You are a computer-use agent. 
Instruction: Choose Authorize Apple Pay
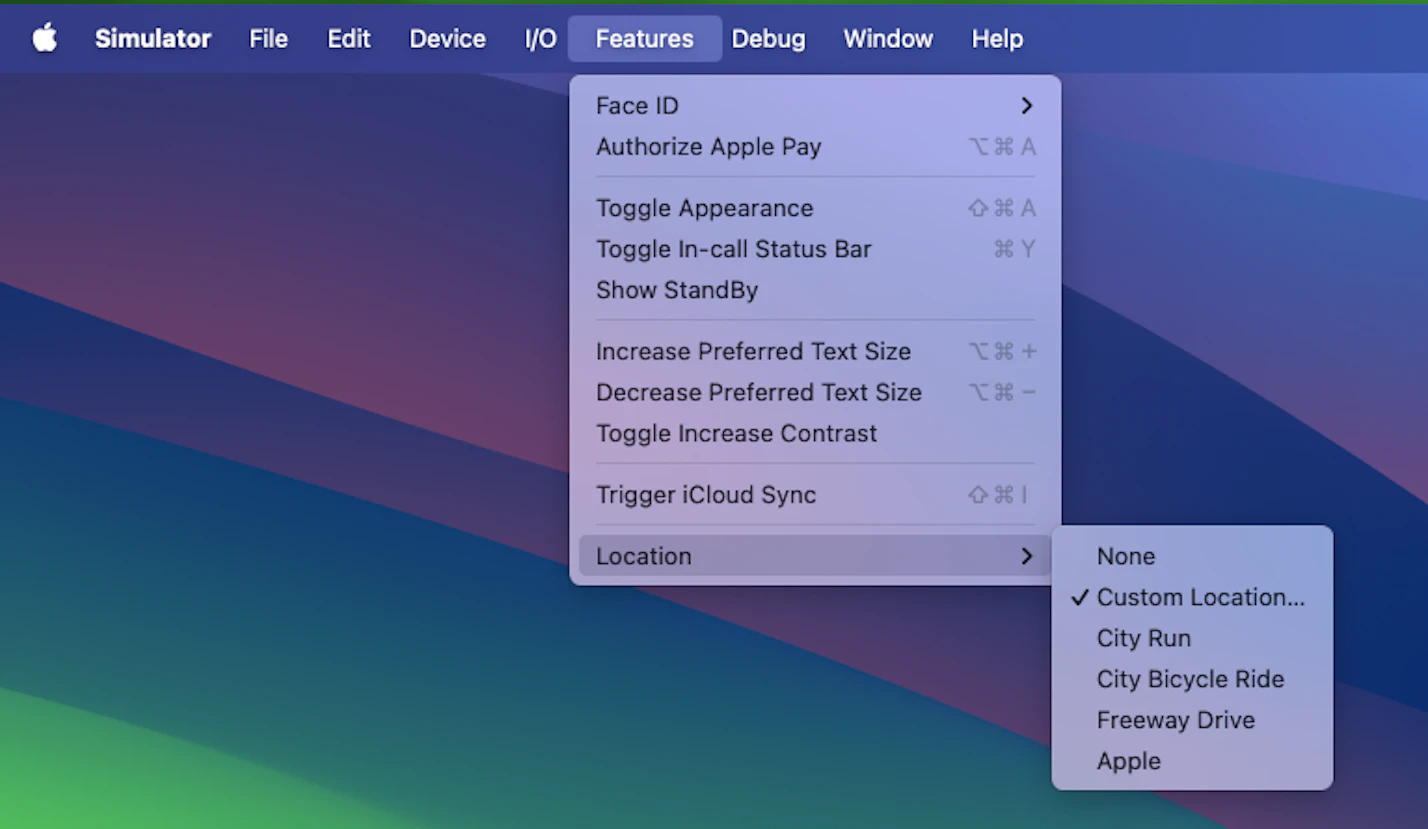pos(815,146)
